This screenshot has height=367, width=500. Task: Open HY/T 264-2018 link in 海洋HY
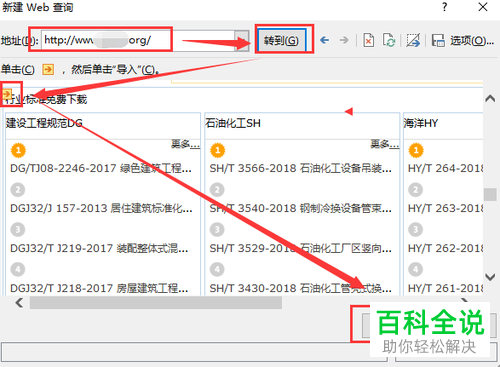445,168
